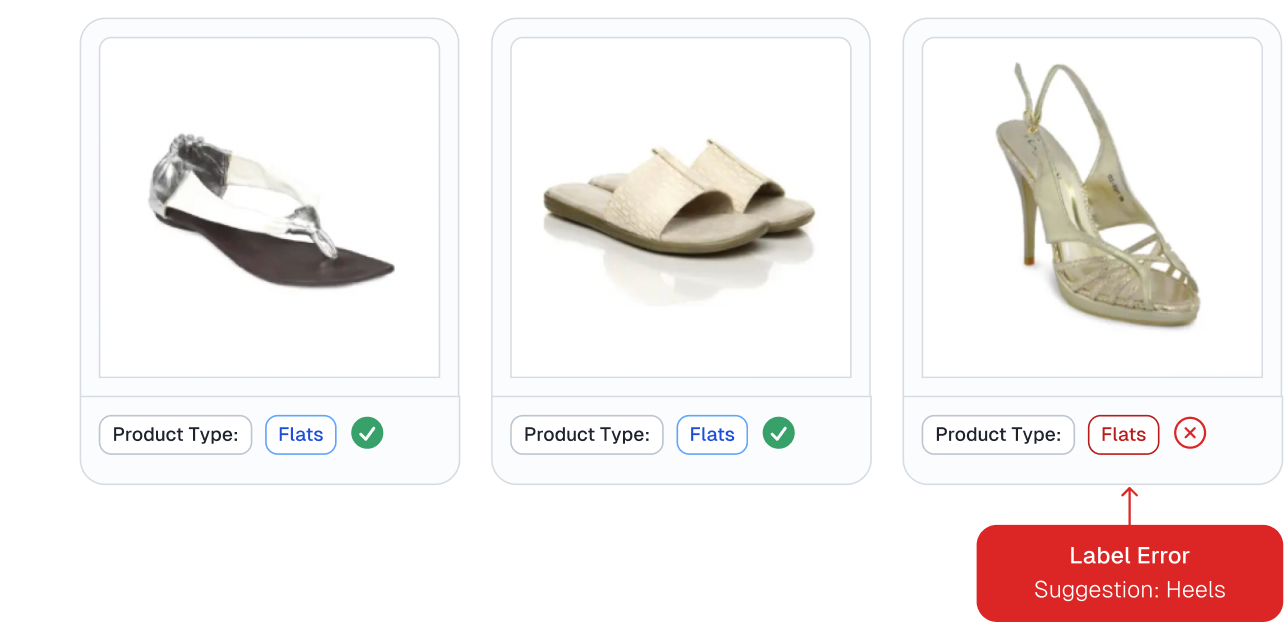Click the green checkmark on the beige slides card
Image resolution: width=1284 pixels, height=635 pixels.
pos(779,433)
